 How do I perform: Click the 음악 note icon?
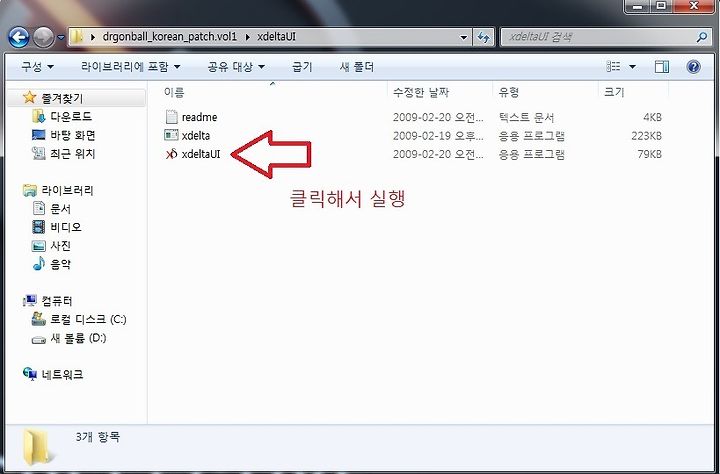[39, 264]
